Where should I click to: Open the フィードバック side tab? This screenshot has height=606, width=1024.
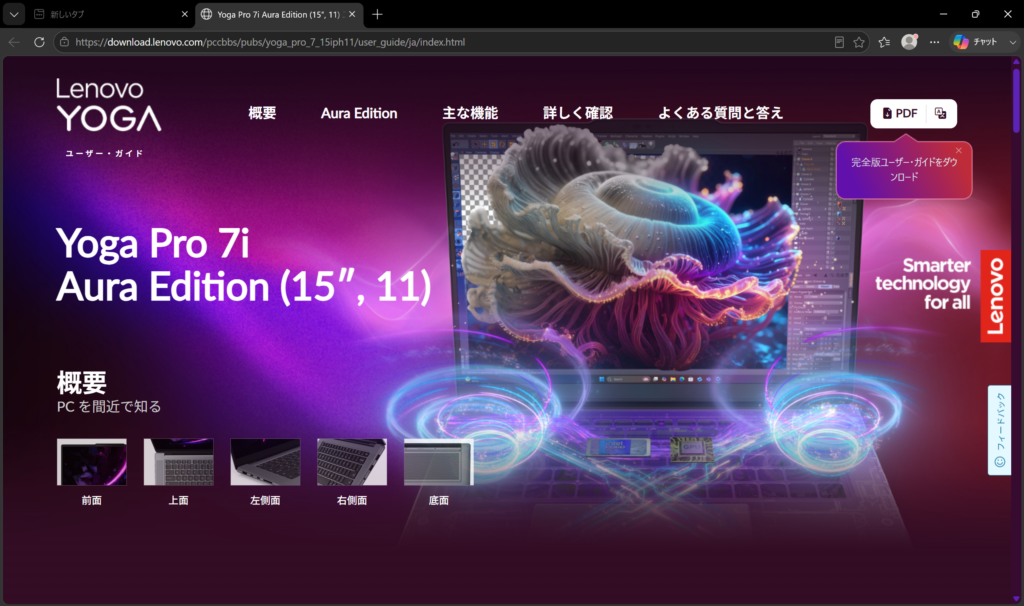click(x=999, y=430)
